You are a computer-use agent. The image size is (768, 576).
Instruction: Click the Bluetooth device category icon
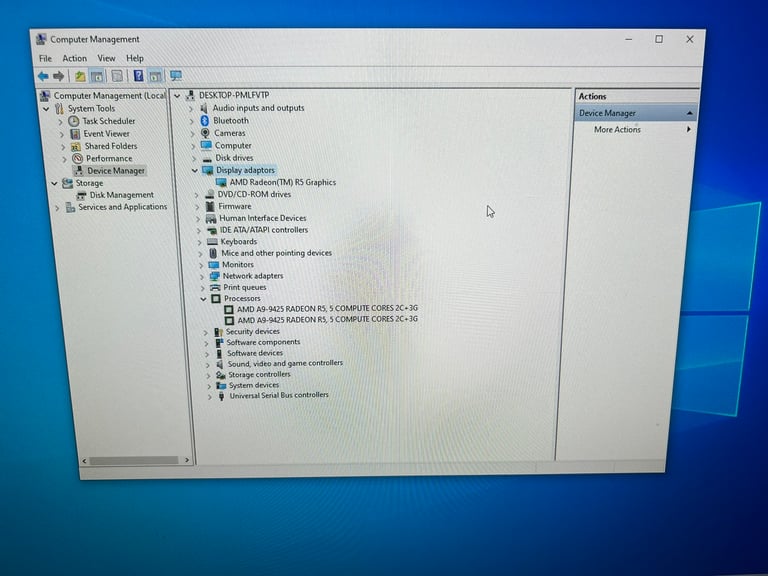coord(205,120)
